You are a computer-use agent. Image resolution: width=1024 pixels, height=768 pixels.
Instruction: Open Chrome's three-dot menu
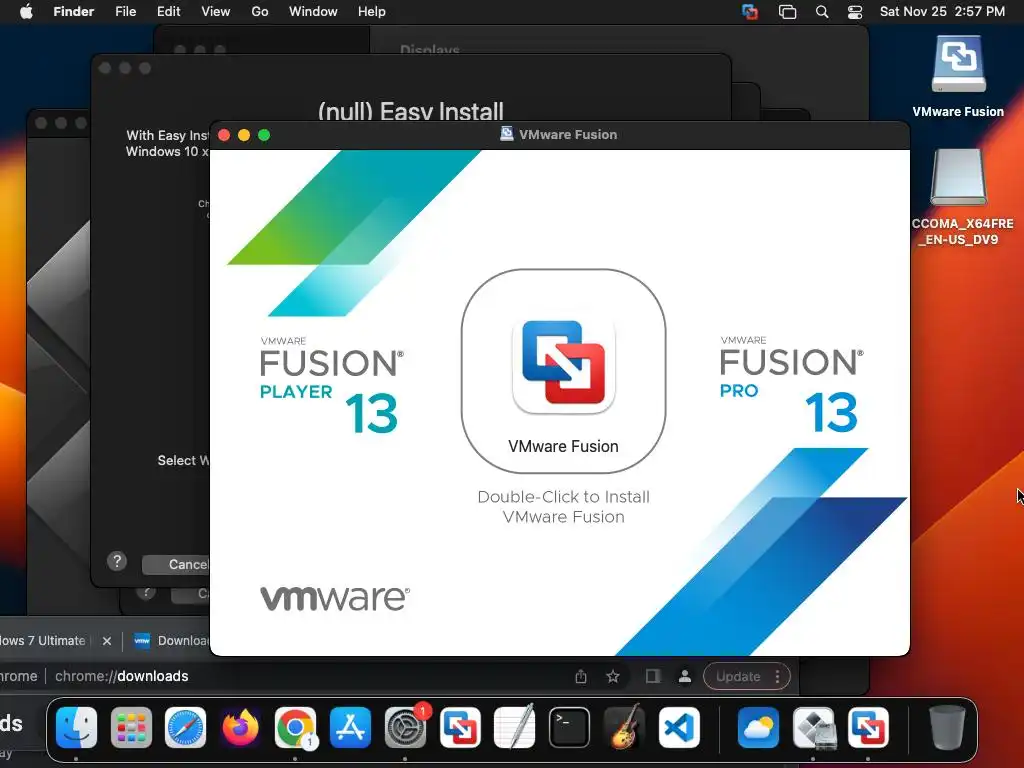[777, 677]
